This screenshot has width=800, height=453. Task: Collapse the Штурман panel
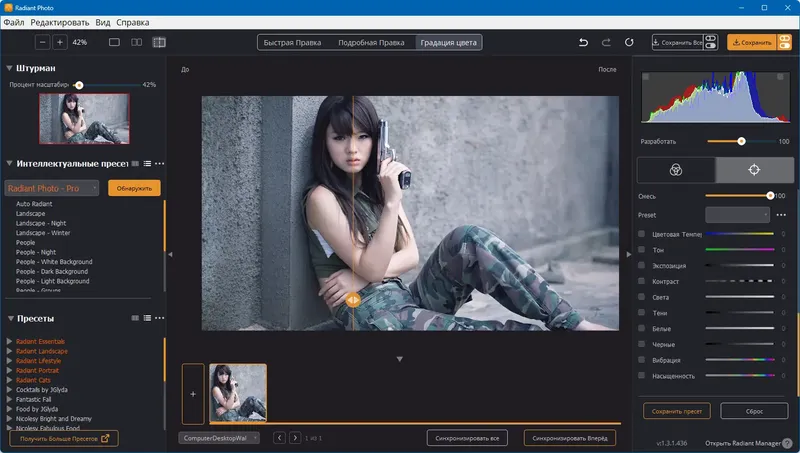[9, 68]
